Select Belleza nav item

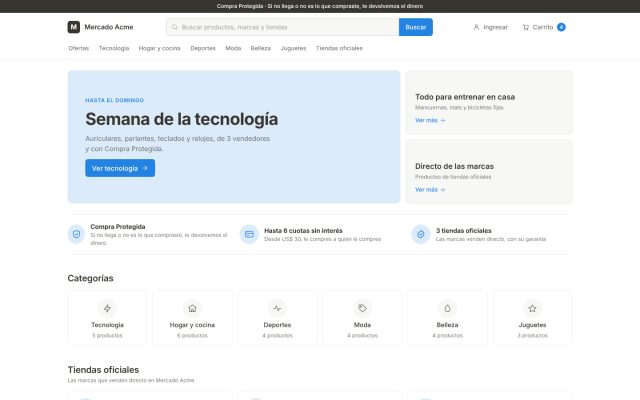[261, 48]
